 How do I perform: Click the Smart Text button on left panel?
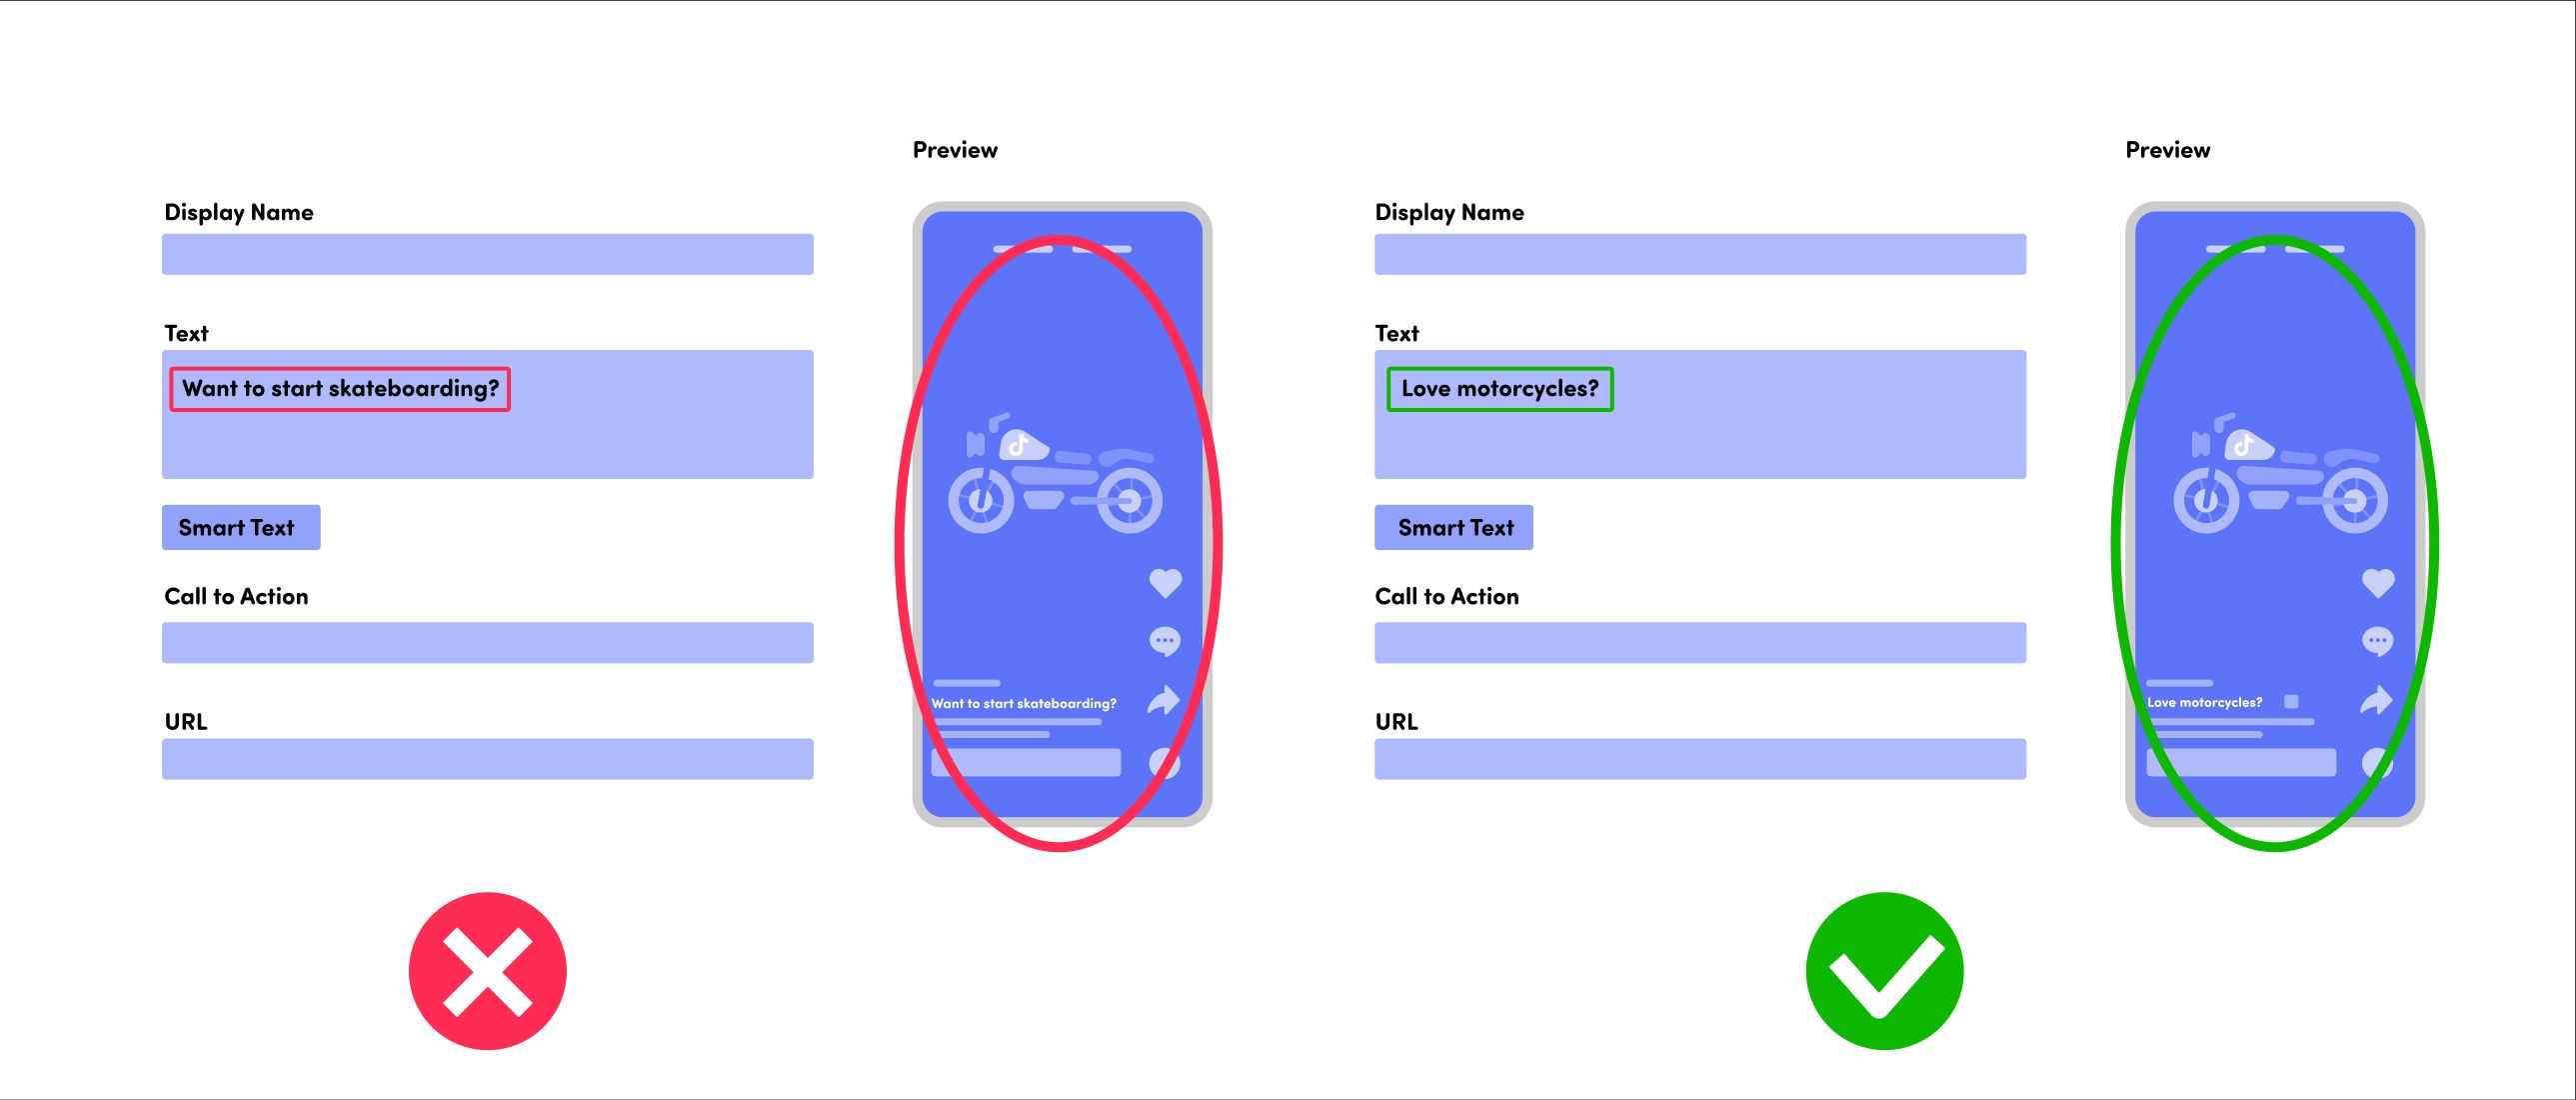click(x=238, y=526)
